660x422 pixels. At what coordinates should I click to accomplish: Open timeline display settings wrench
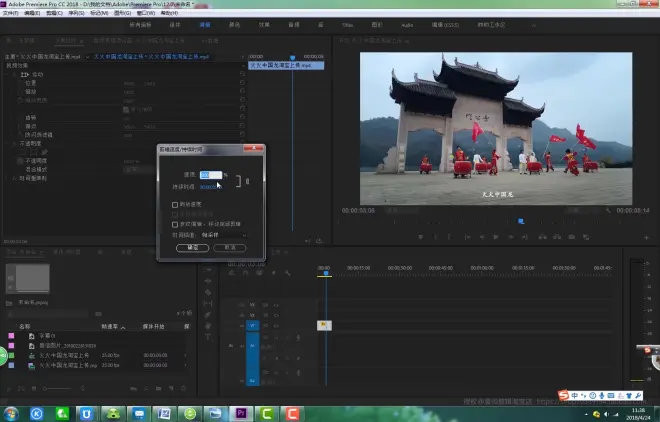(287, 273)
